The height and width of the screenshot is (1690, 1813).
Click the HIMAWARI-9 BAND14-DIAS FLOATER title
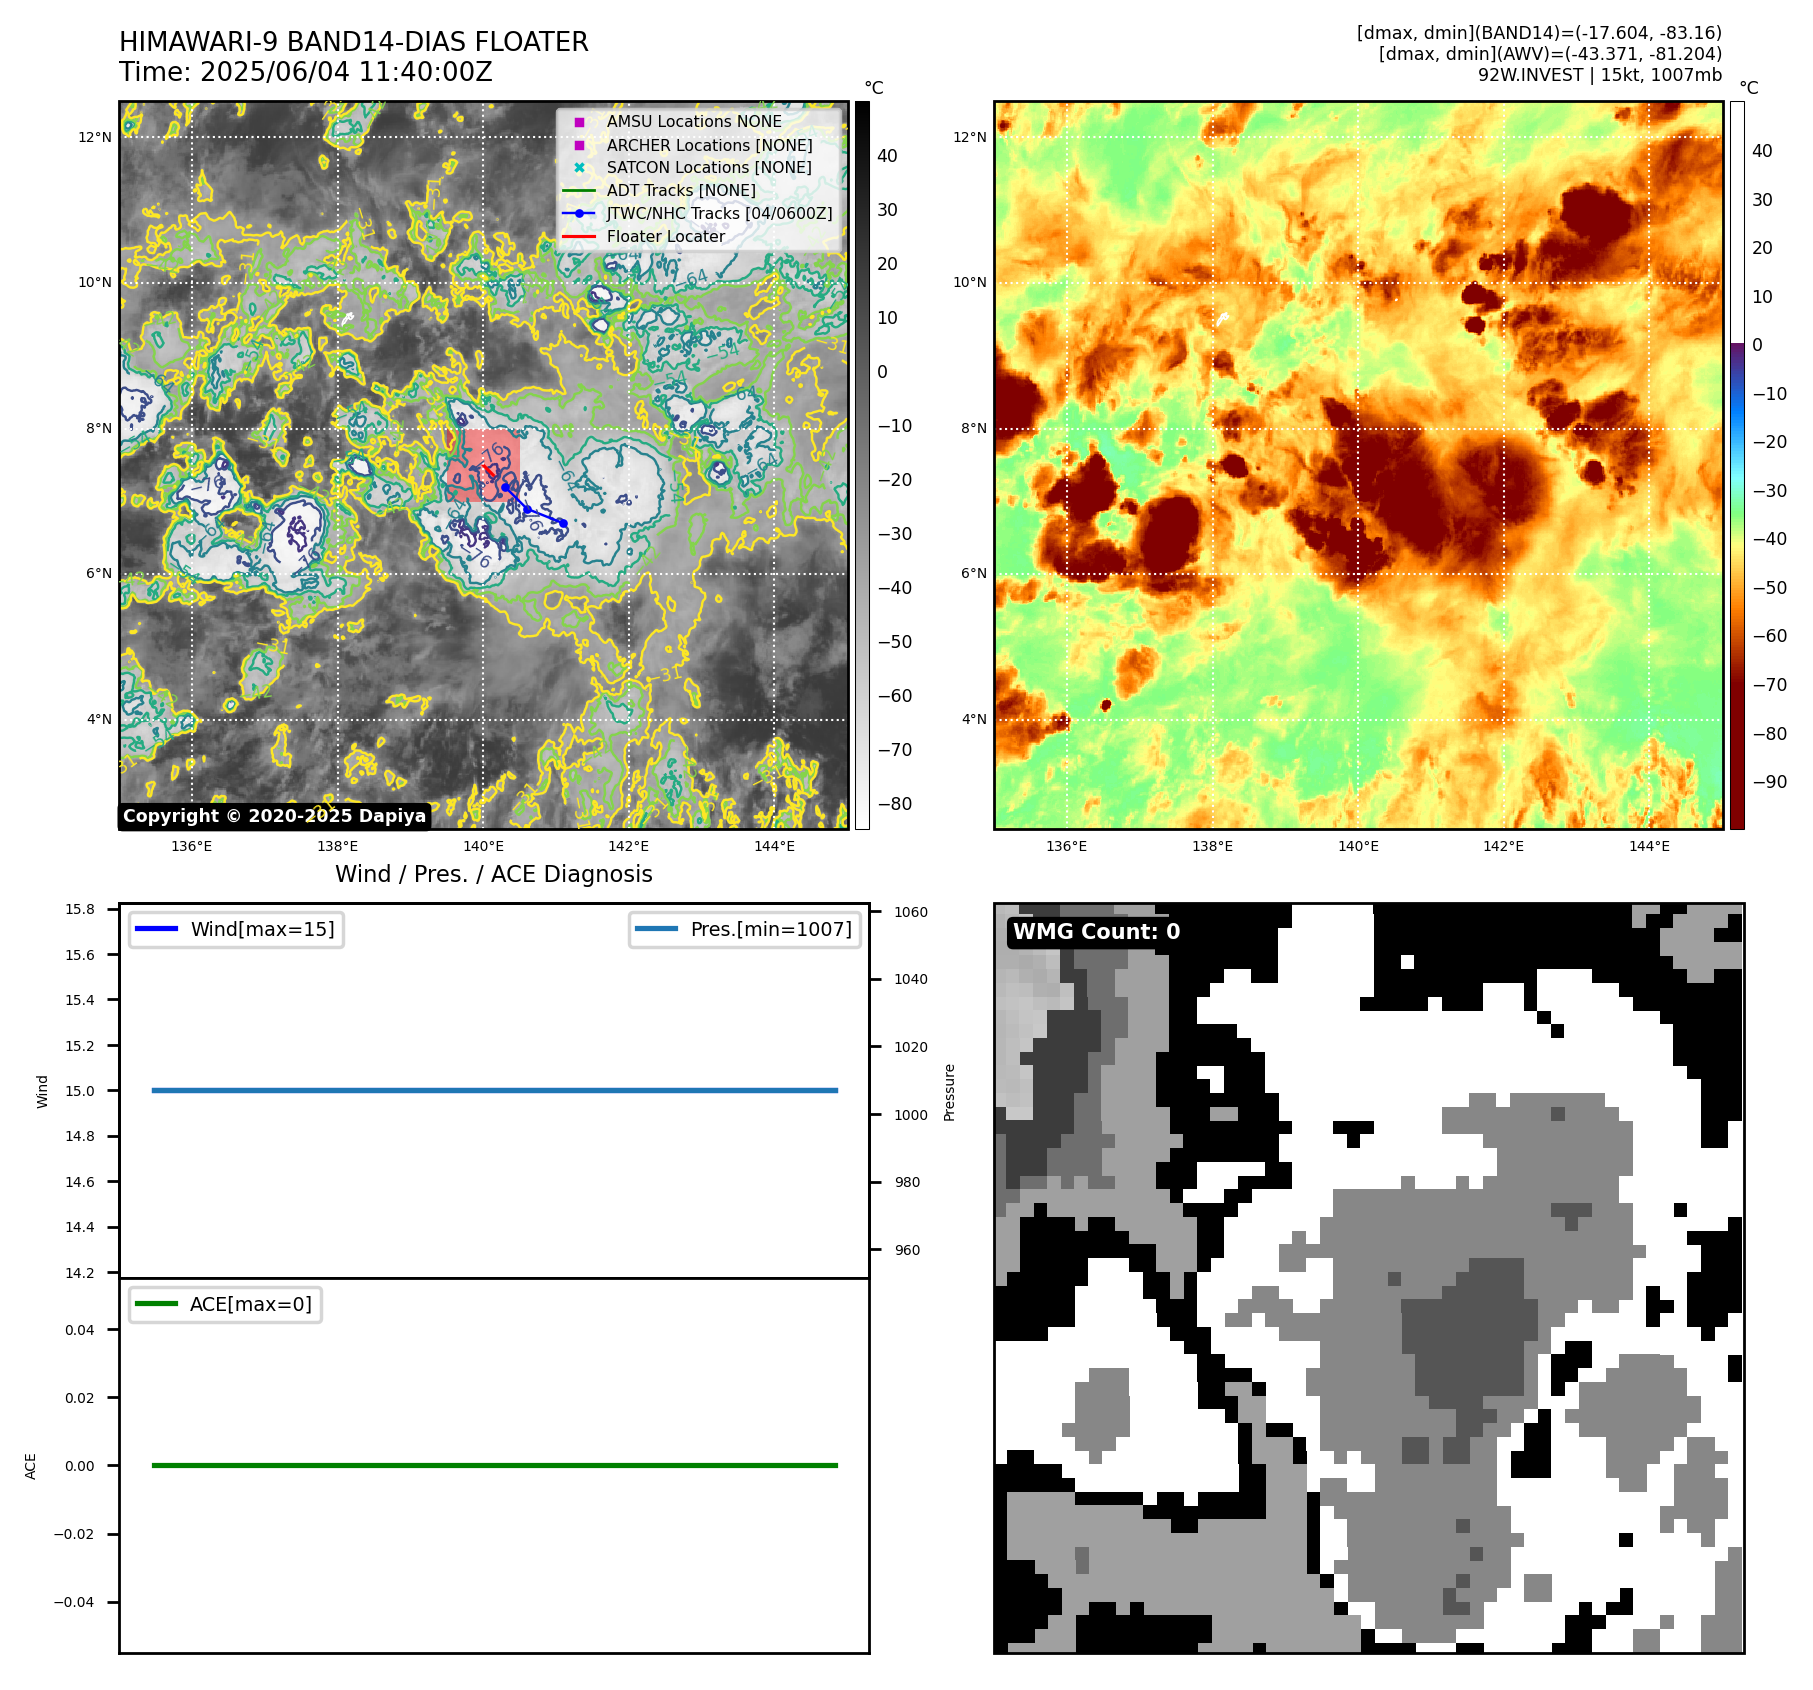coord(354,42)
